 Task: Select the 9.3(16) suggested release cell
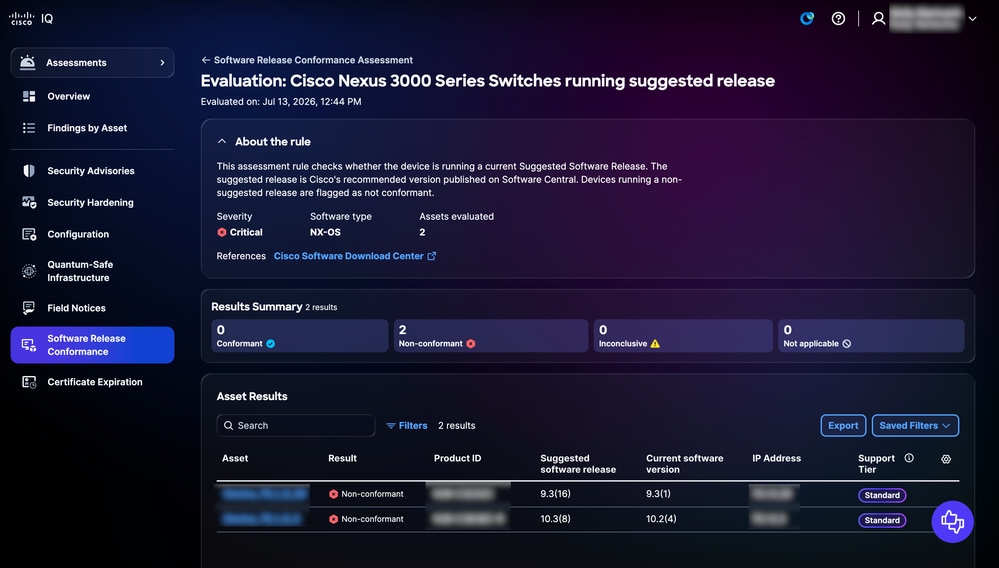pyautogui.click(x=556, y=493)
